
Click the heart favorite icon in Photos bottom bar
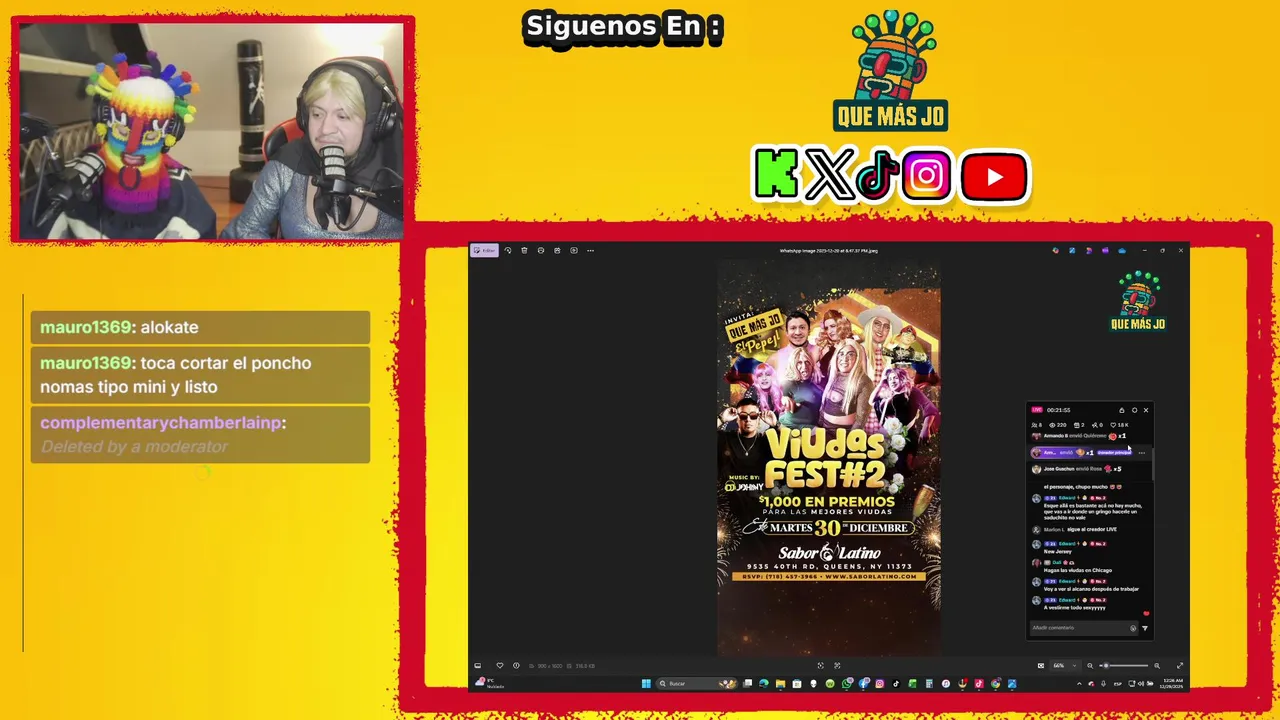point(500,666)
